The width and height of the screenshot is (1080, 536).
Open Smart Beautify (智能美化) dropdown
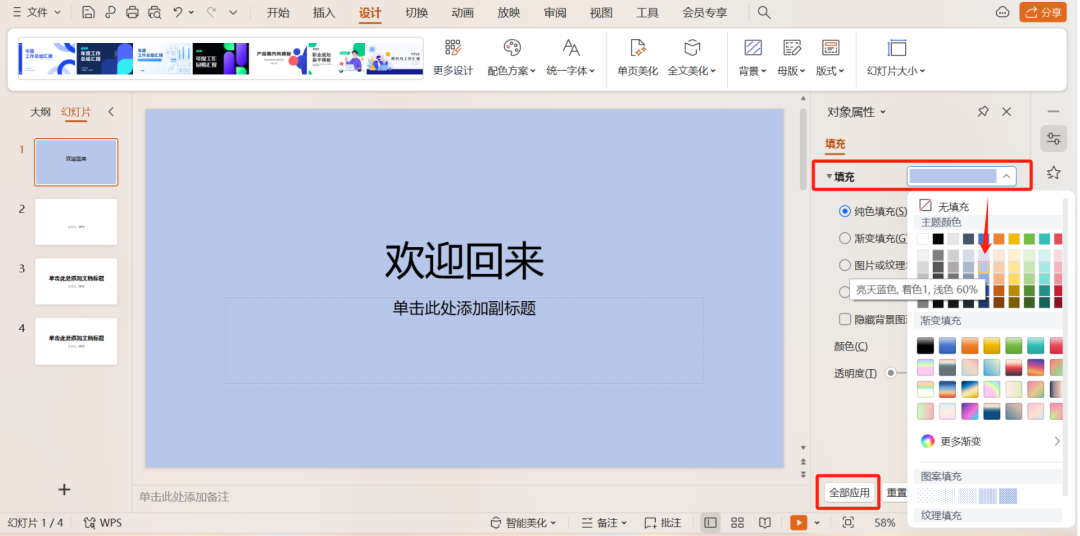coord(523,523)
